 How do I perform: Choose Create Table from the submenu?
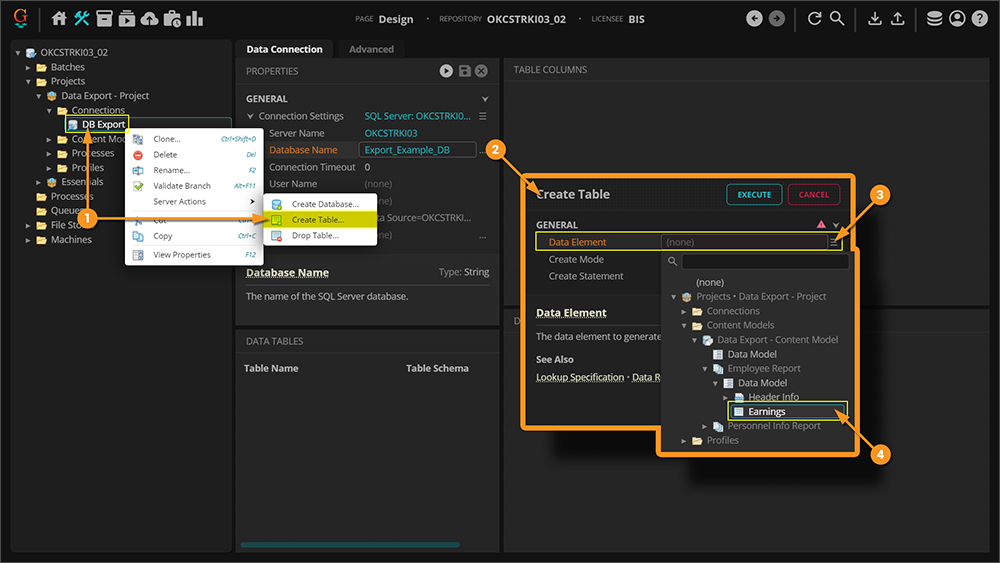click(x=317, y=219)
